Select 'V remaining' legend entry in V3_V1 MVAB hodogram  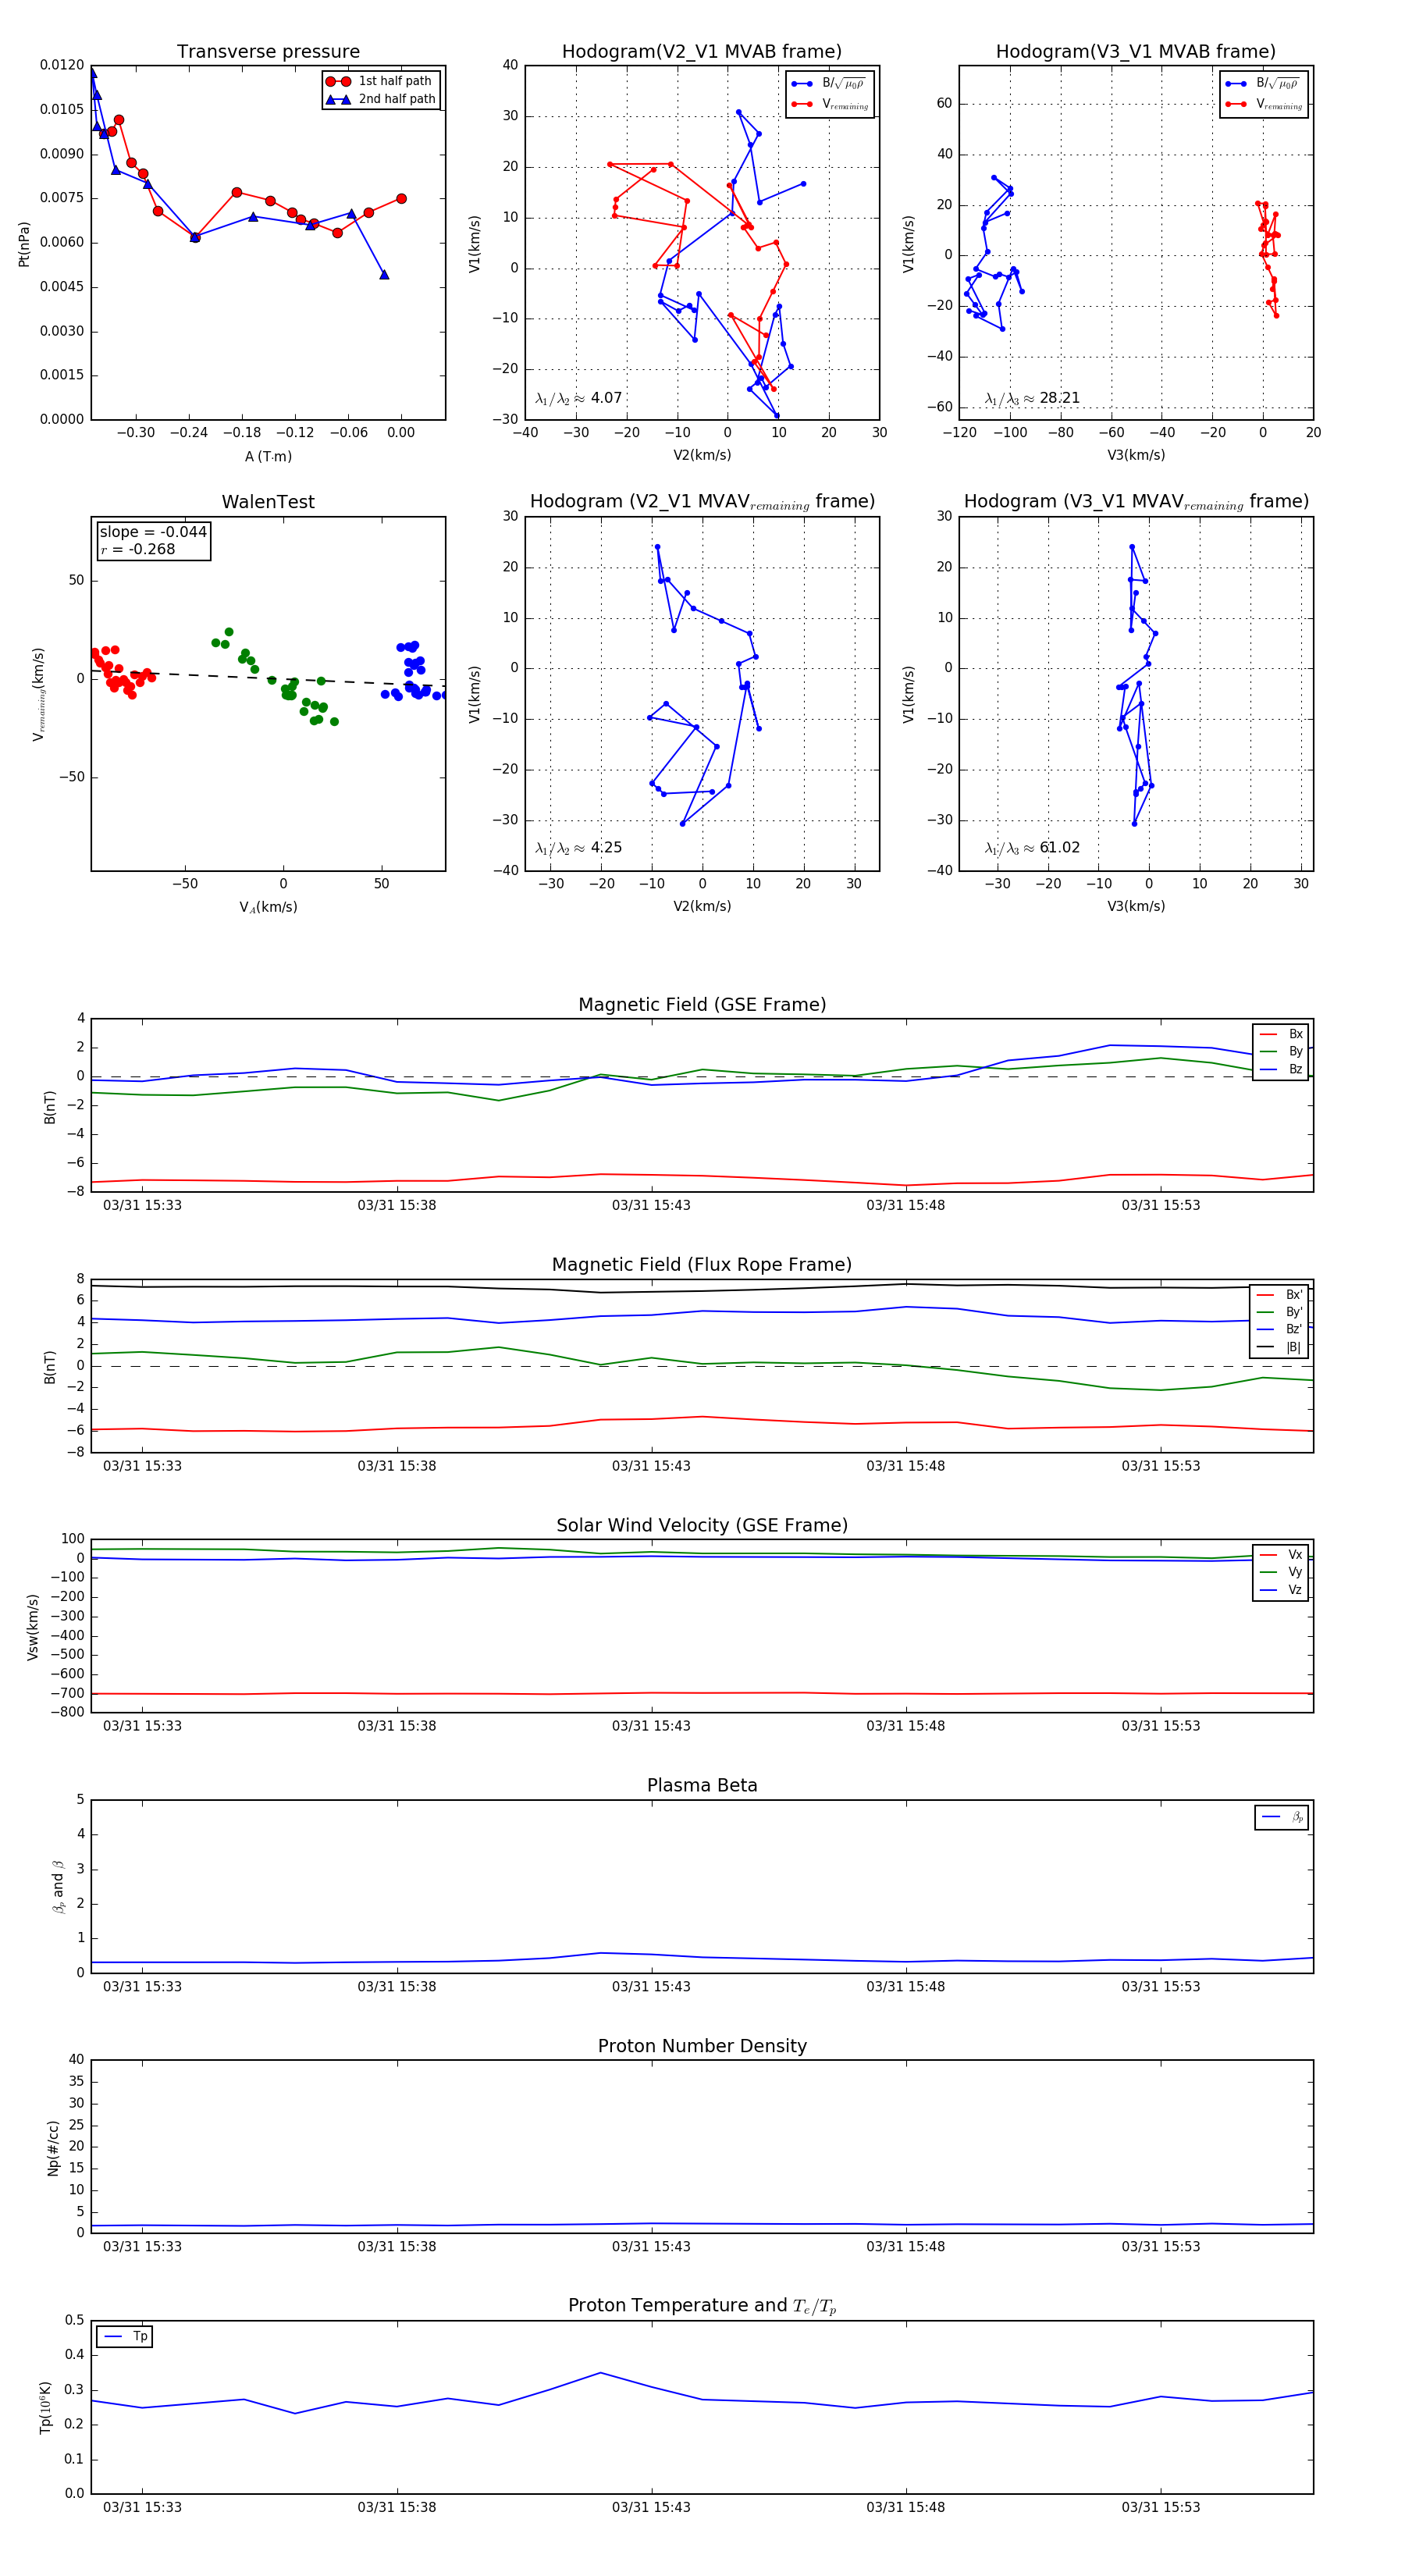1264,104
